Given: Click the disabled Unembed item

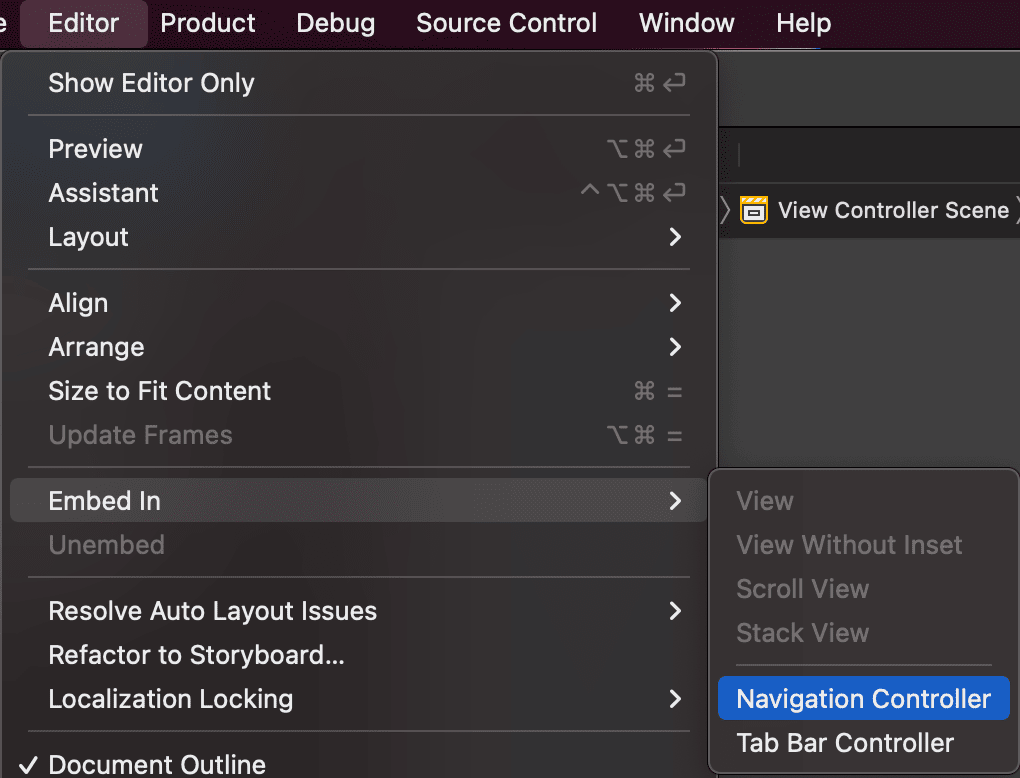Looking at the screenshot, I should [359, 544].
